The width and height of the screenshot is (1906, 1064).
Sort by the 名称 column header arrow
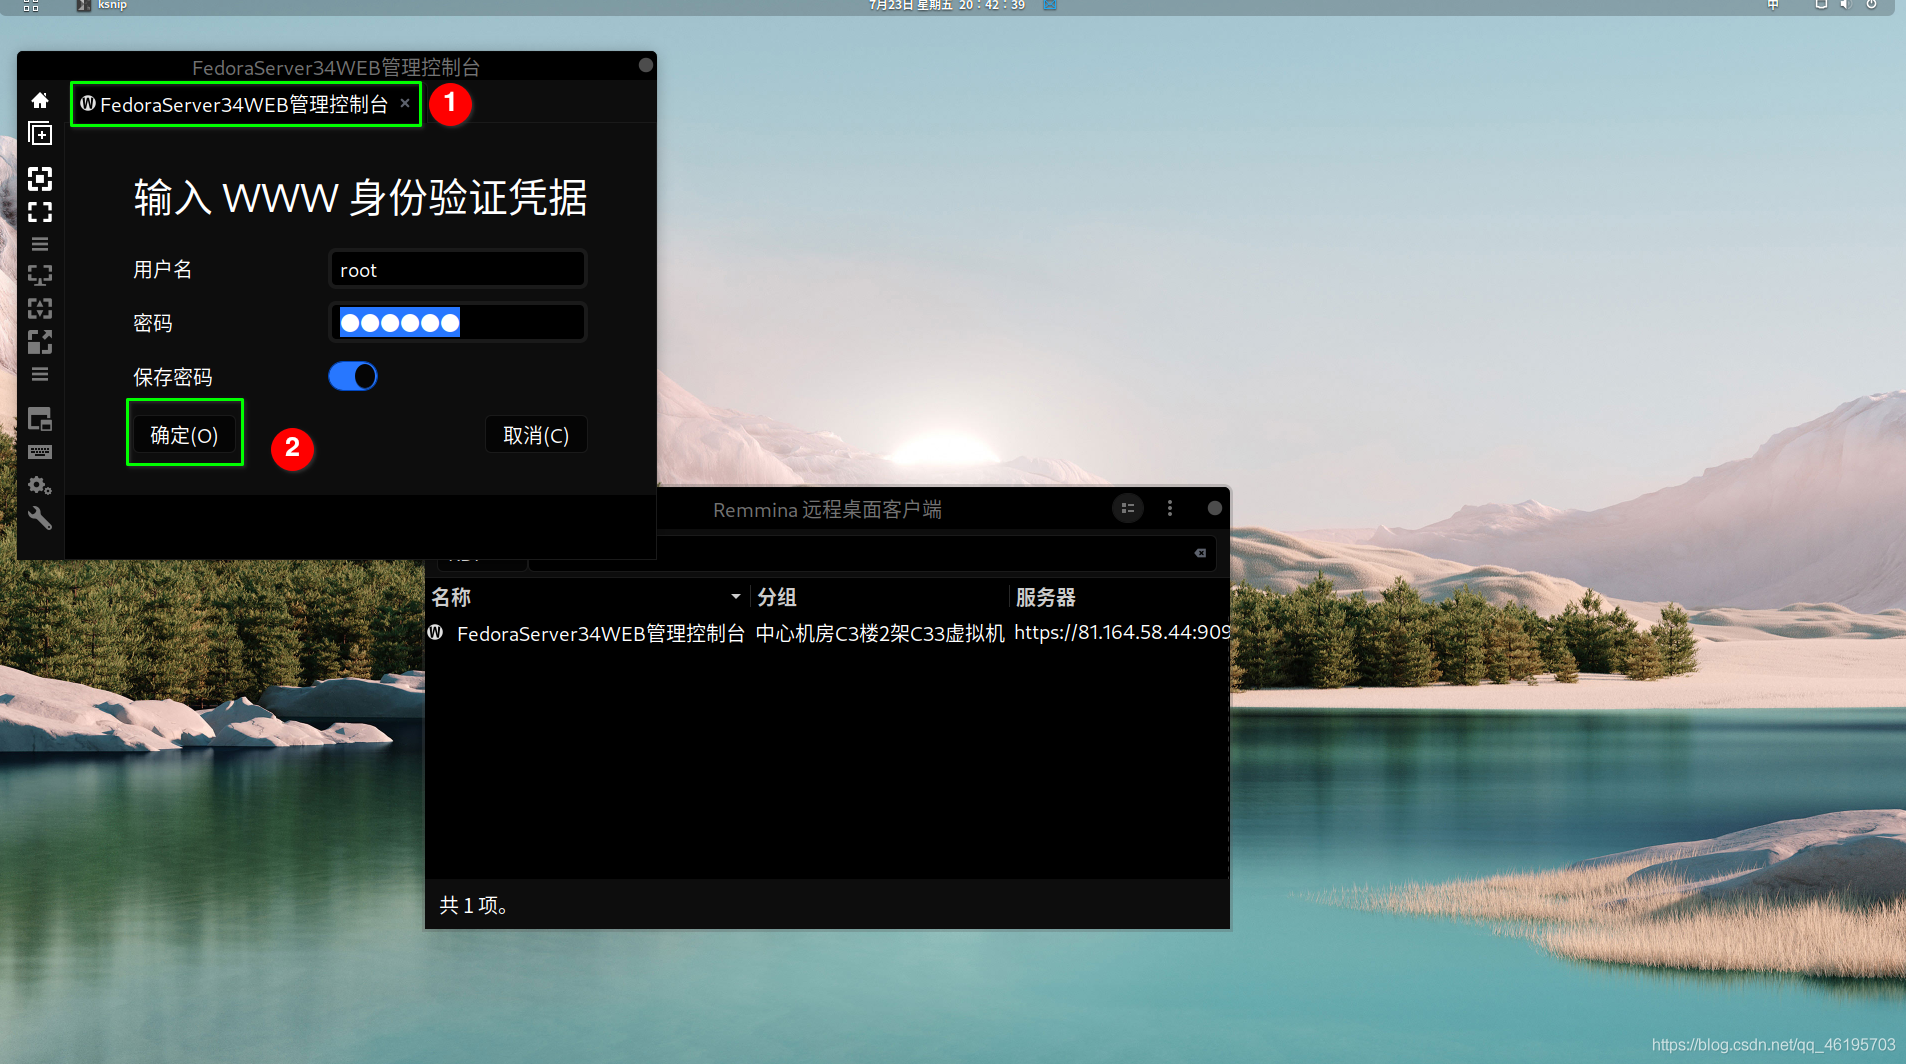[x=736, y=597]
